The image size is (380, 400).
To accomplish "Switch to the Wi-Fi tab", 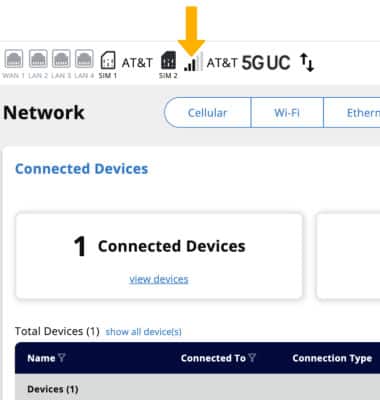I will point(287,113).
